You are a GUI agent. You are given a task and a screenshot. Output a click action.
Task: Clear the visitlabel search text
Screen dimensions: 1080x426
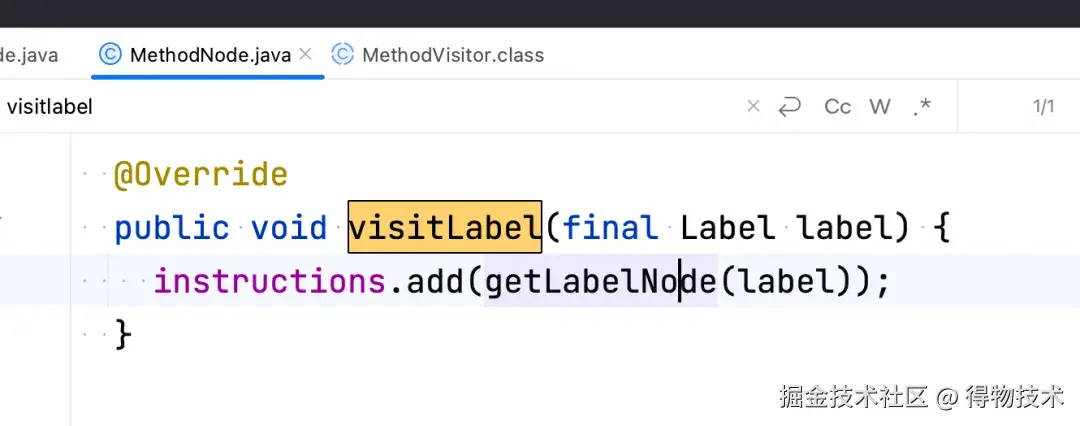[754, 106]
